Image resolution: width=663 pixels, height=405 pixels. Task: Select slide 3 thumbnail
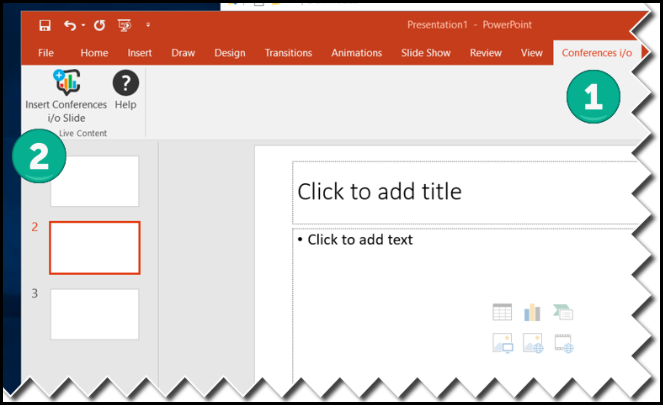coord(95,314)
